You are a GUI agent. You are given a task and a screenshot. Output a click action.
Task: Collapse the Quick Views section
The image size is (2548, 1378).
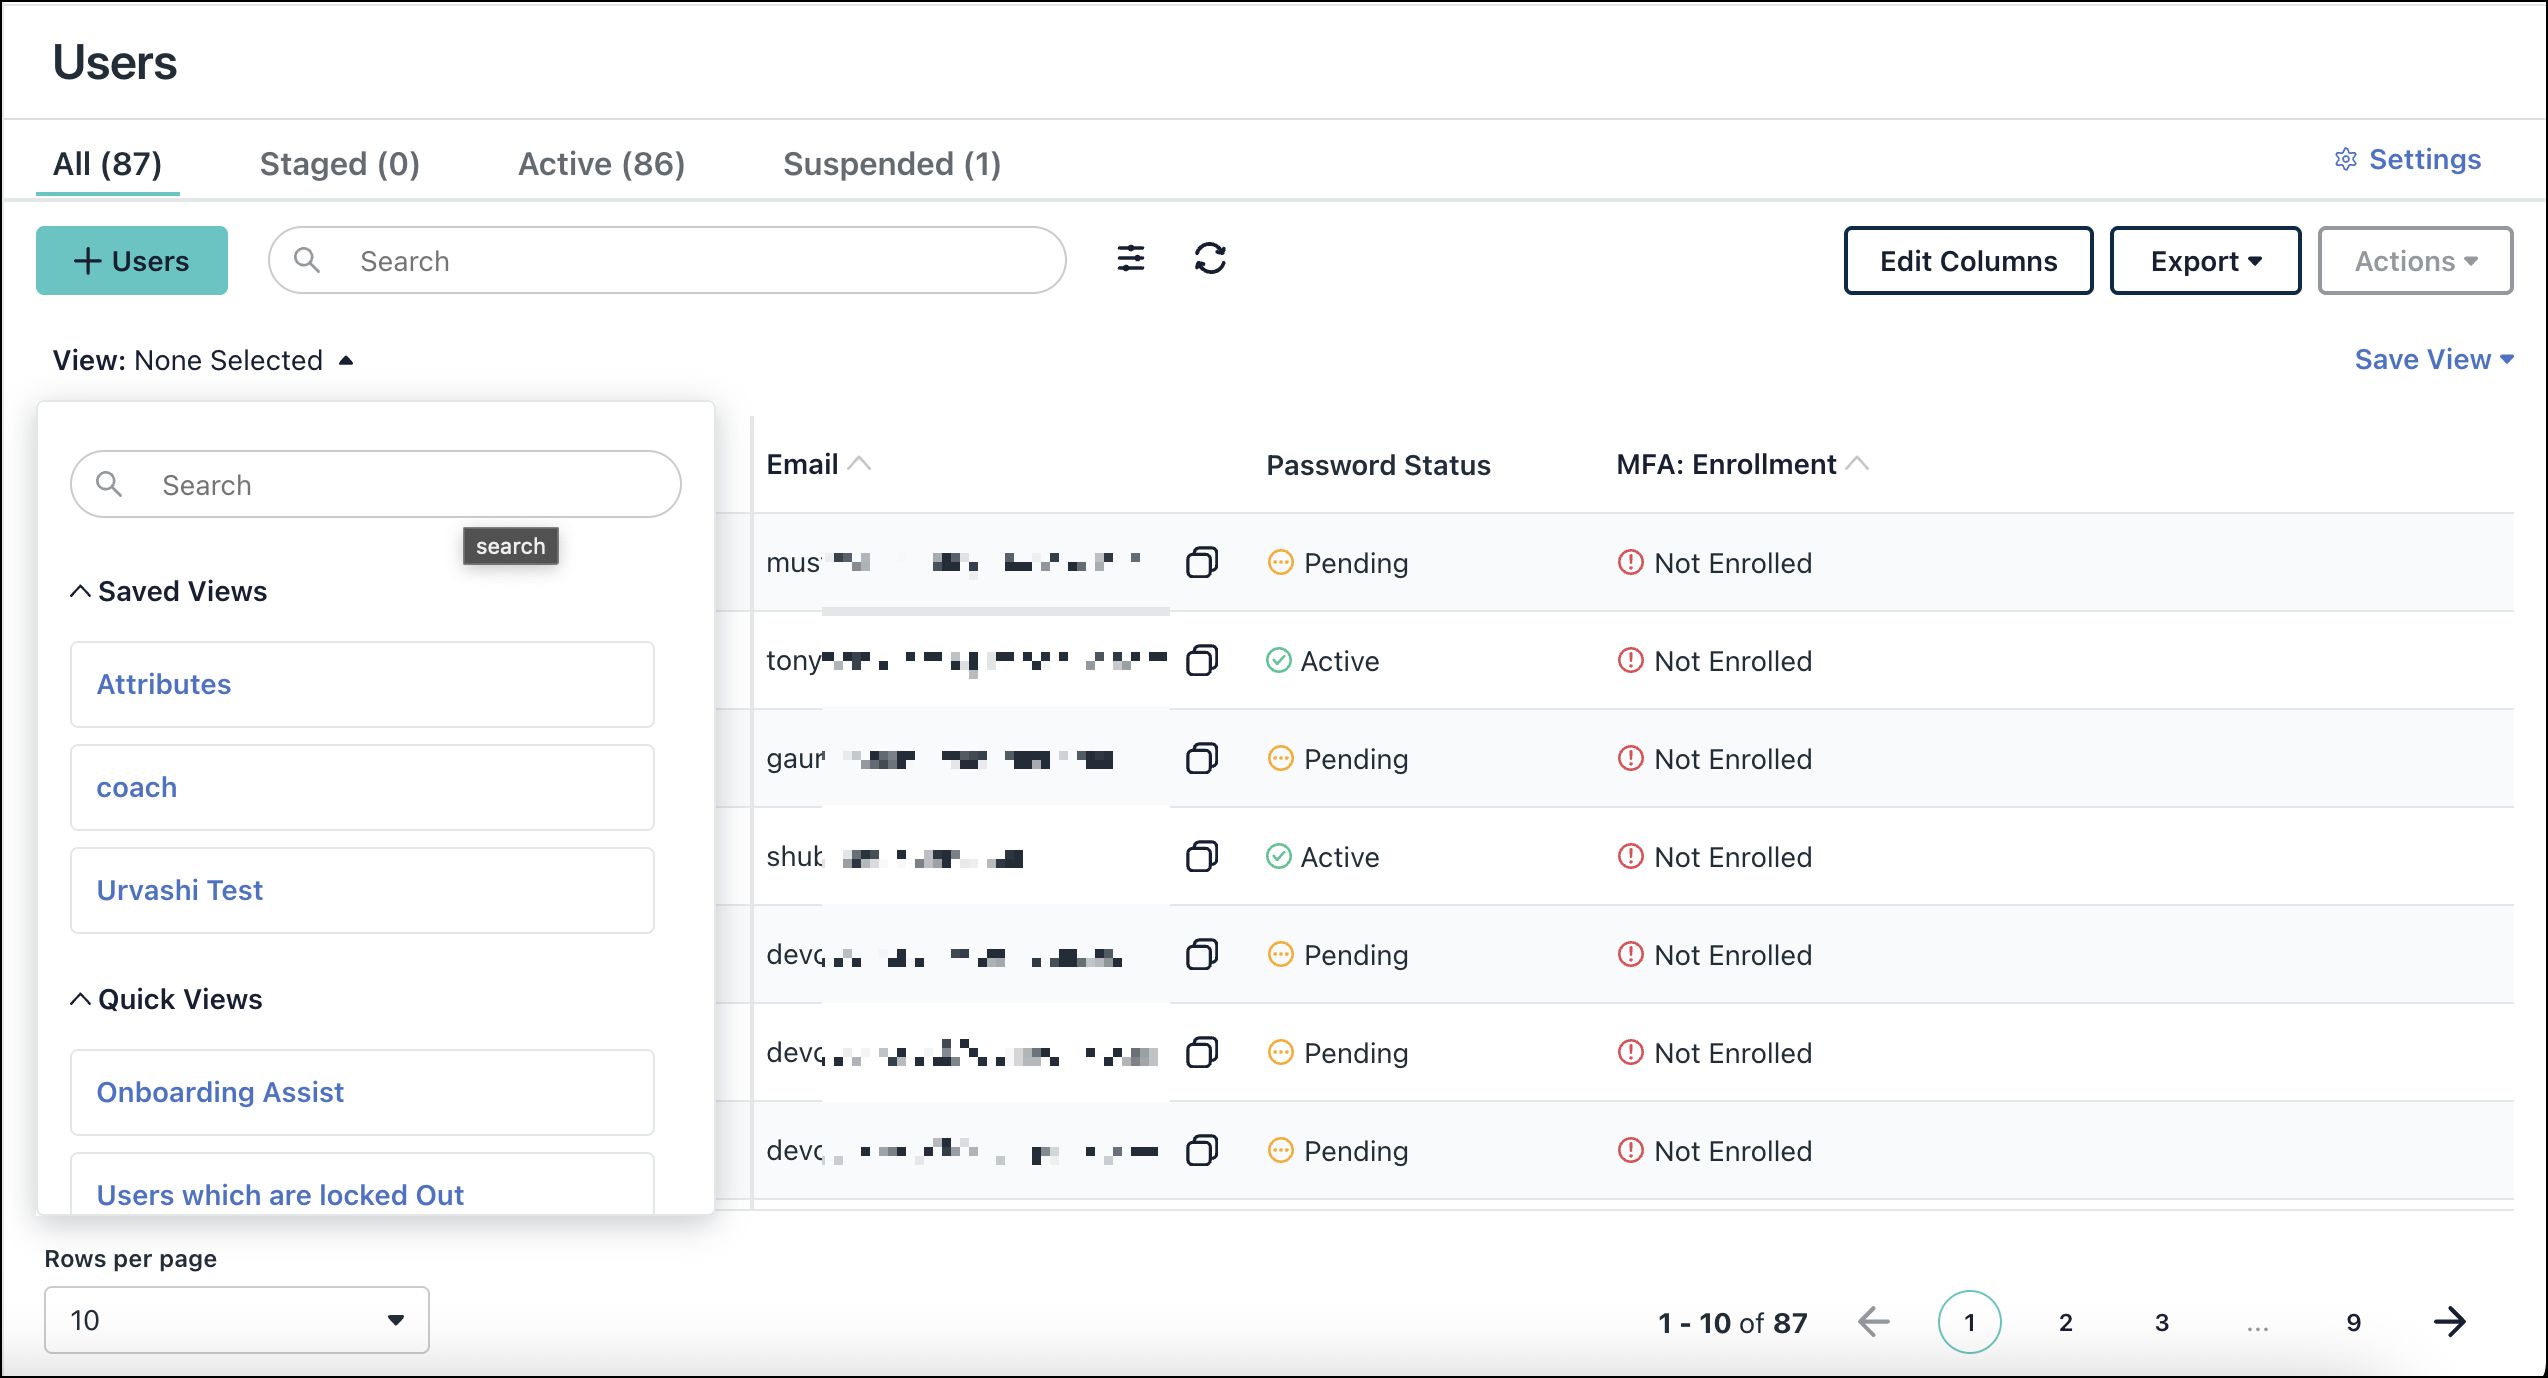pyautogui.click(x=80, y=998)
